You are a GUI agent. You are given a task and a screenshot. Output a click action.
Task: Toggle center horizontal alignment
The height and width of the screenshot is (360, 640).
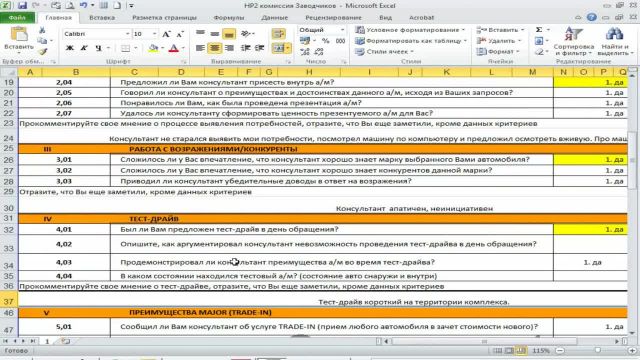pyautogui.click(x=214, y=48)
